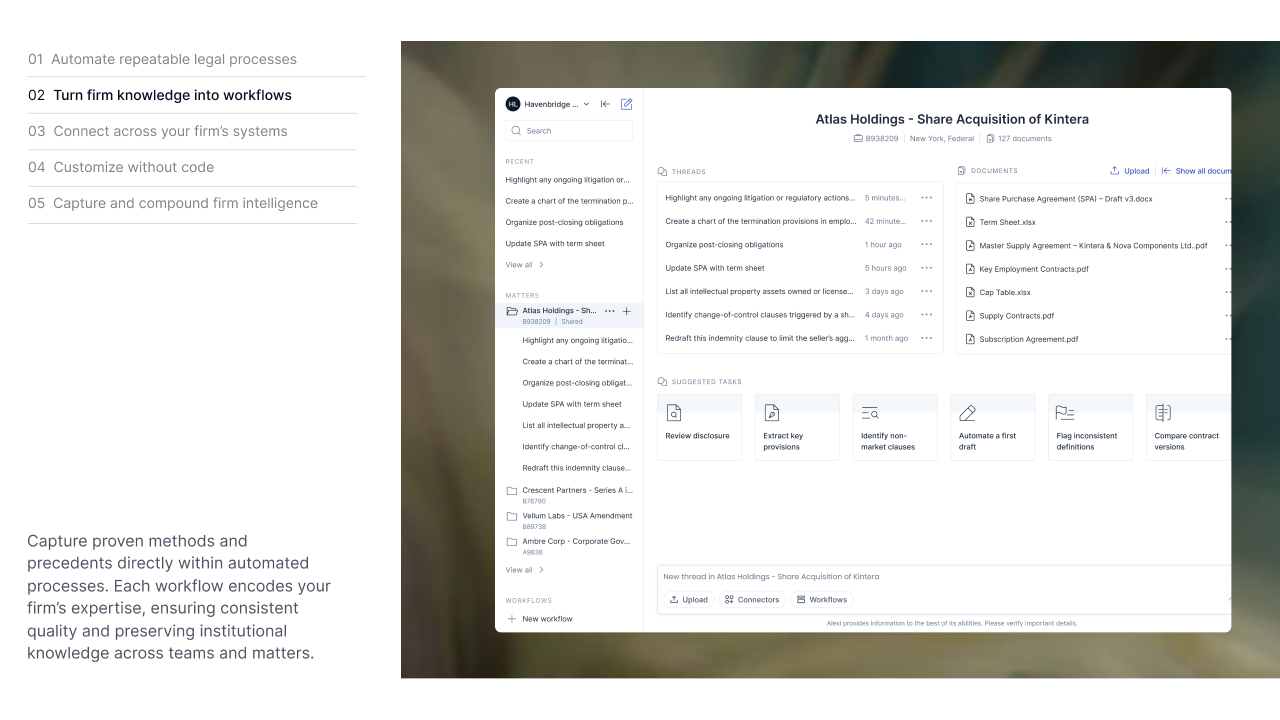Open the Havenbridge workspace dropdown
The image size is (1280, 720).
tap(548, 104)
